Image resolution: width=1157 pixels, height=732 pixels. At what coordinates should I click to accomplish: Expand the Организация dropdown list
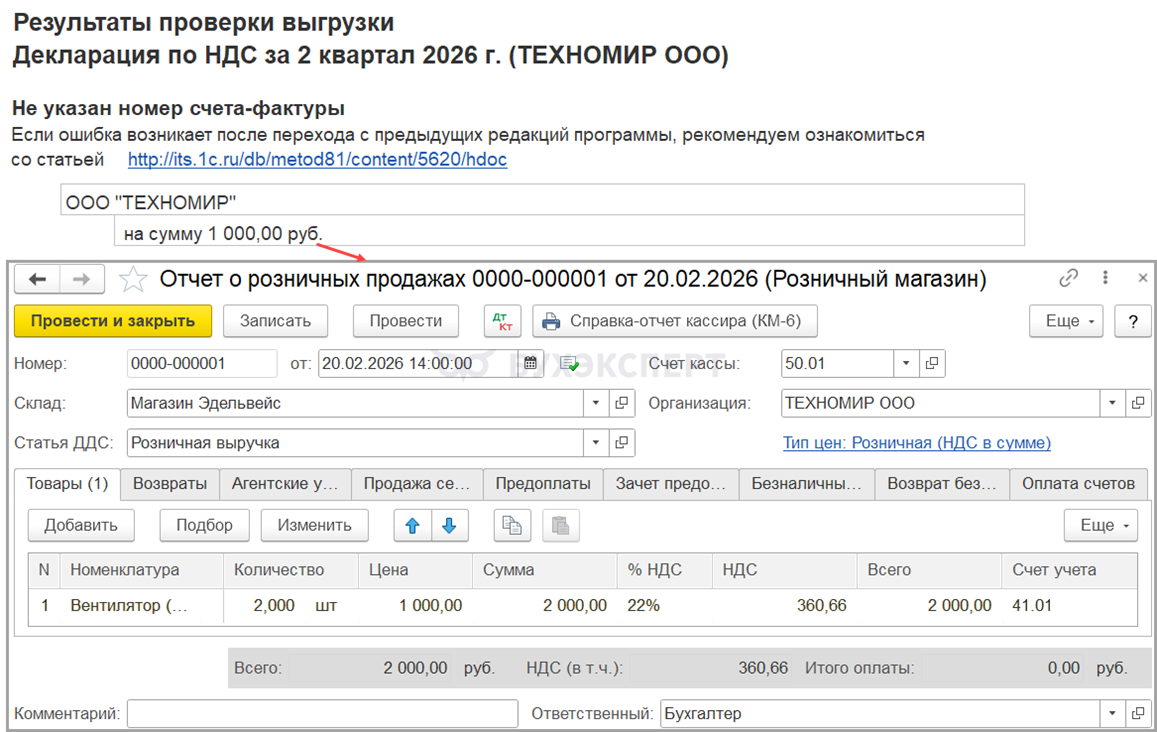coord(1113,403)
